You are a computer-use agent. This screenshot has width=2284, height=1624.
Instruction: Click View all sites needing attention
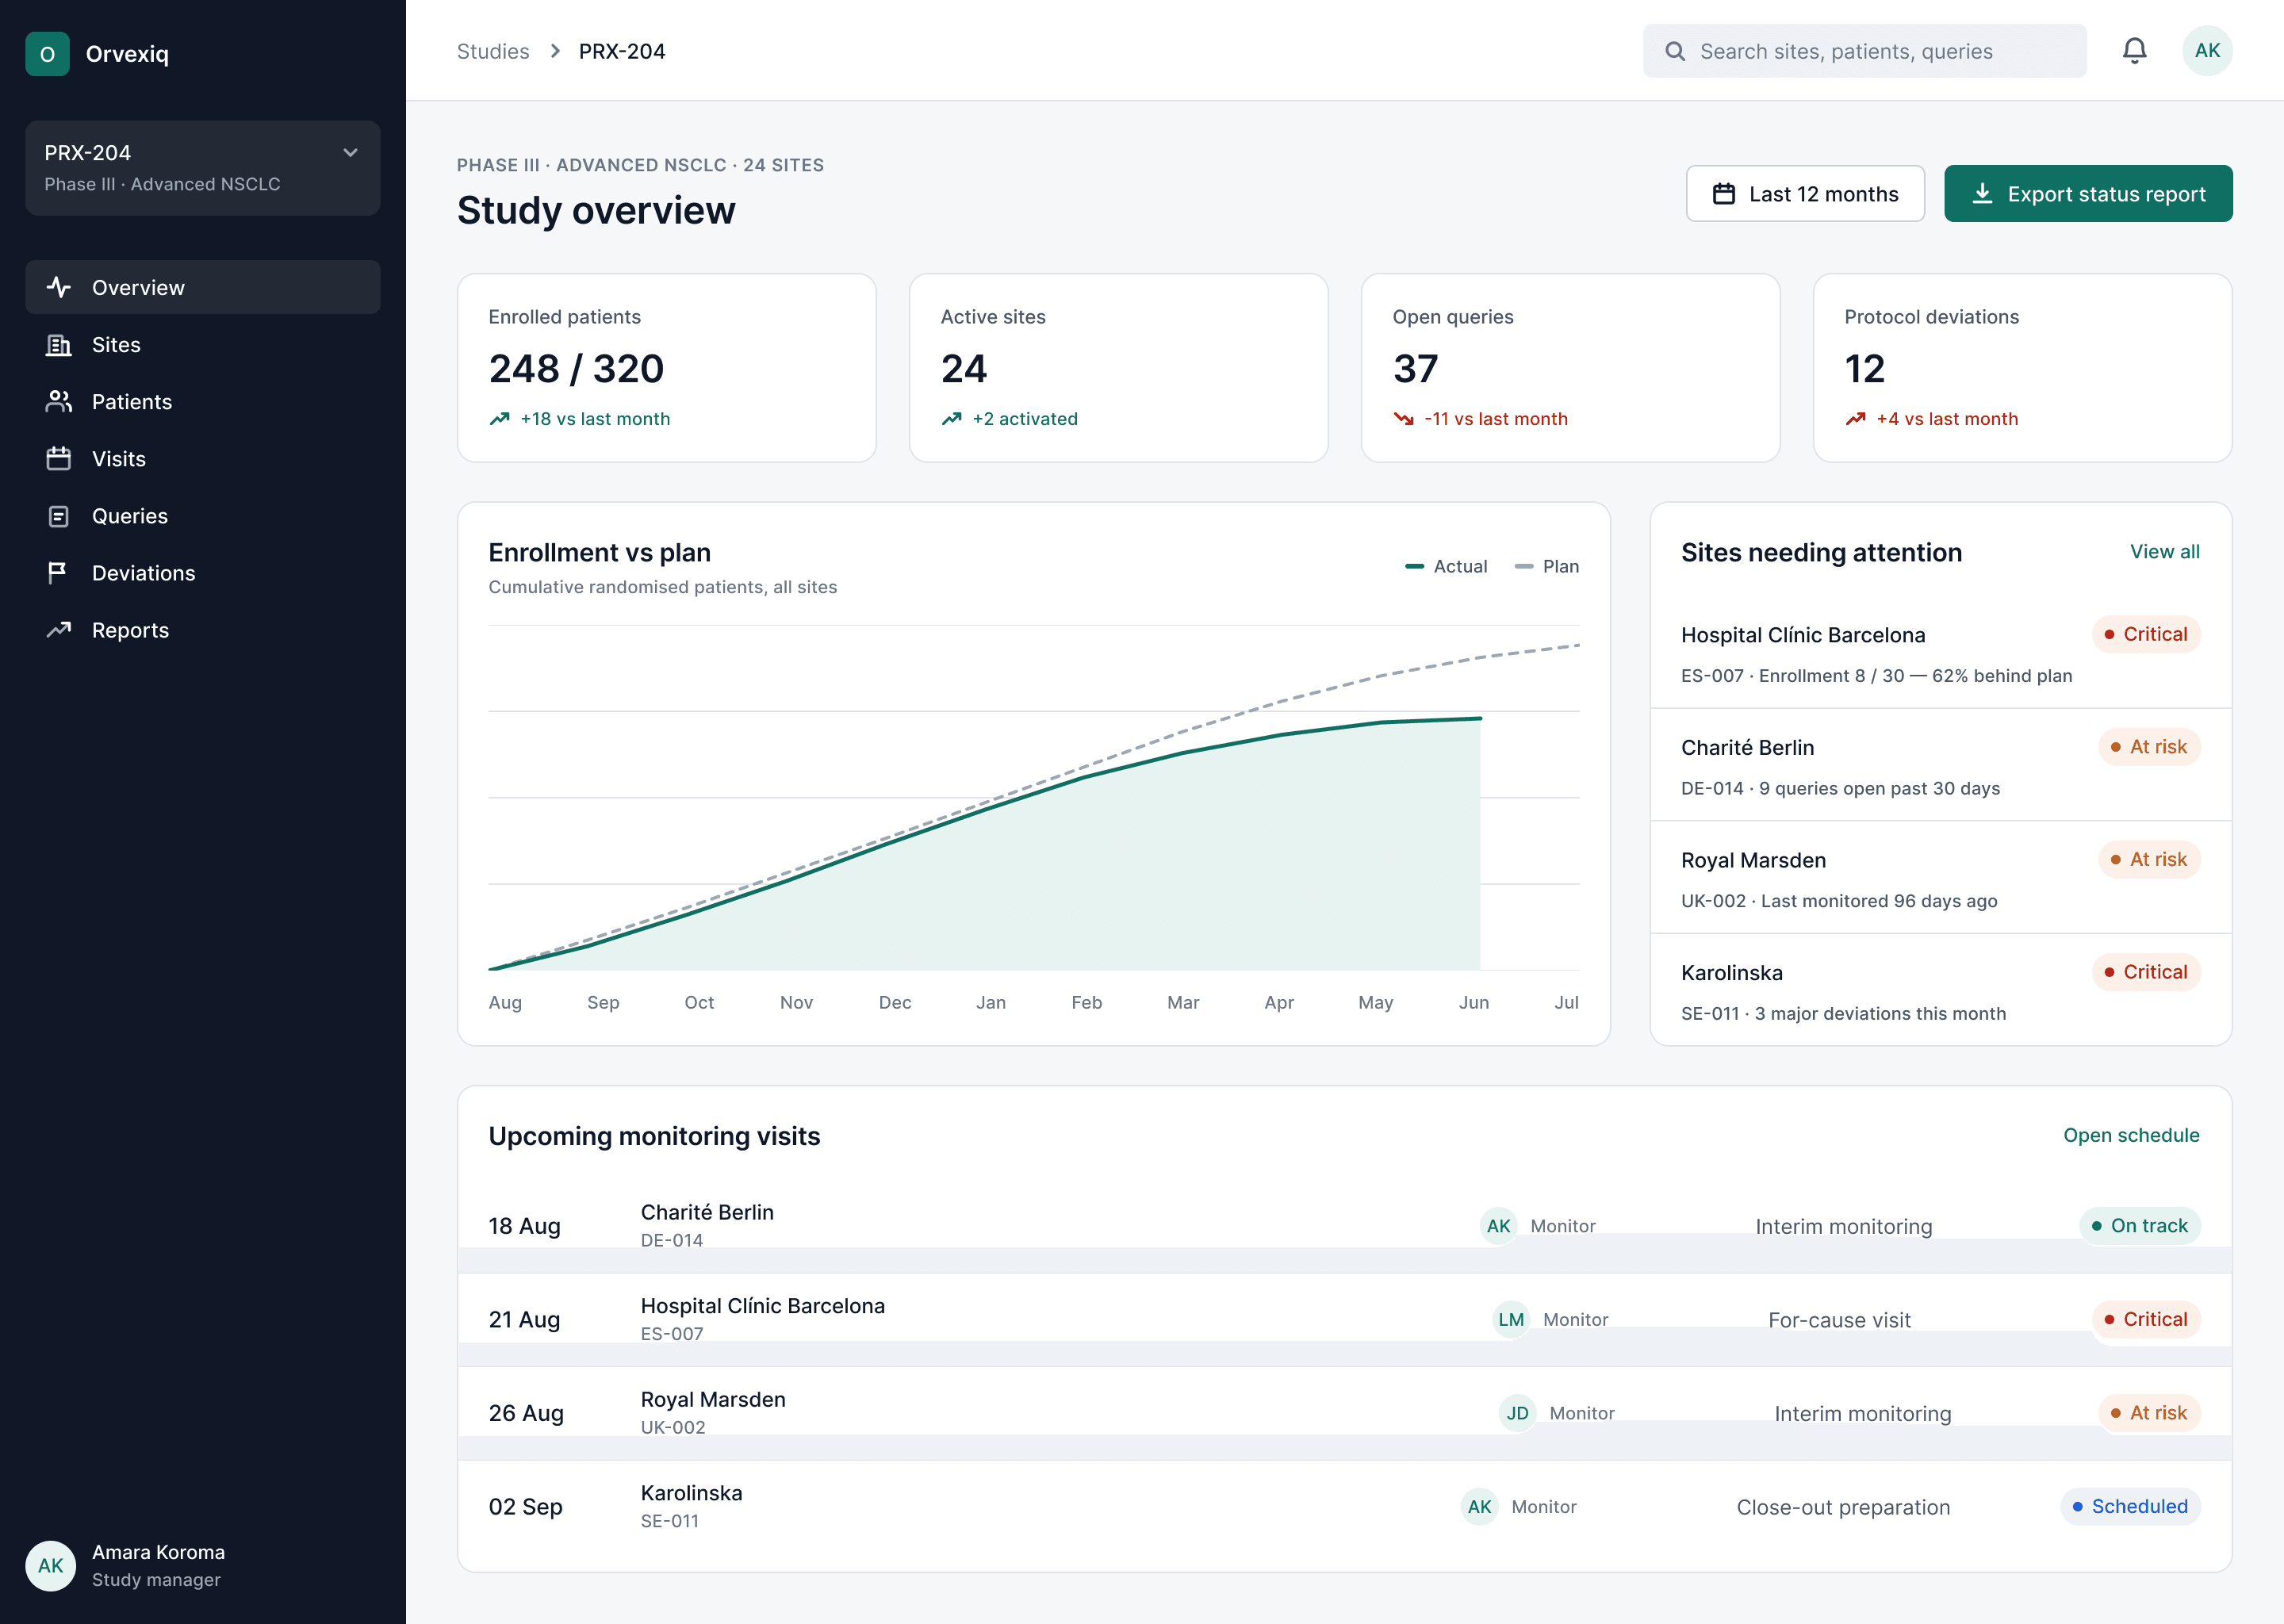2164,552
